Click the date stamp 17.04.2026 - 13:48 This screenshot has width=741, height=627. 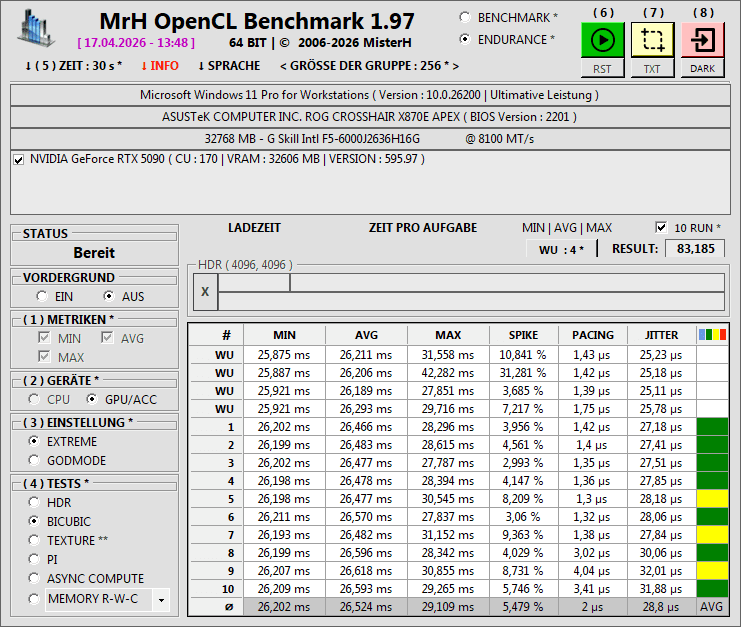coord(136,43)
